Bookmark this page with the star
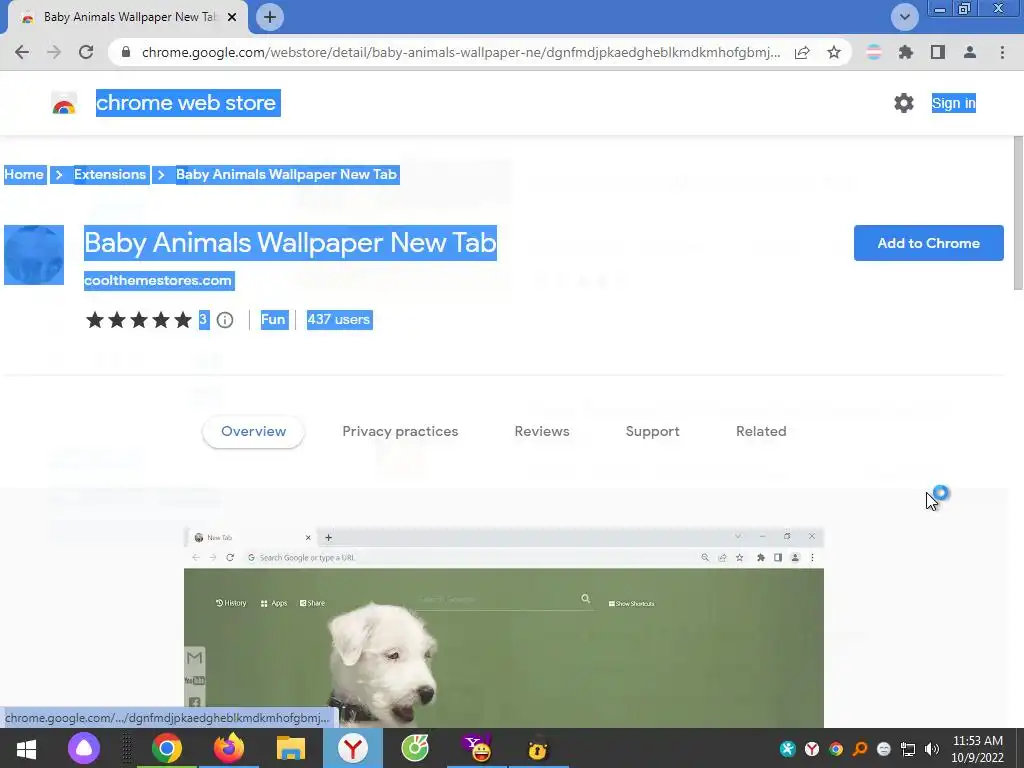Screen dimensions: 1024x768 [x=834, y=52]
